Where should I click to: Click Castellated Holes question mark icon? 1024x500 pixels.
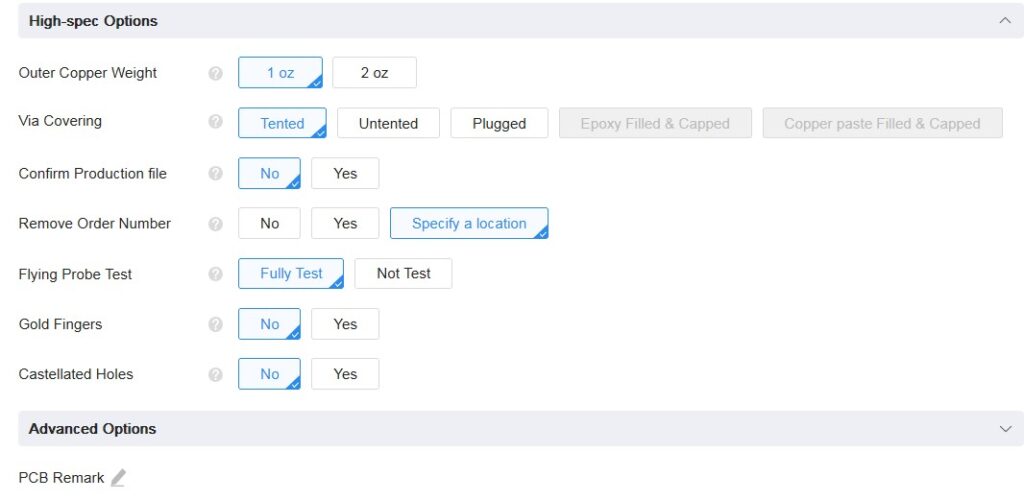point(215,374)
